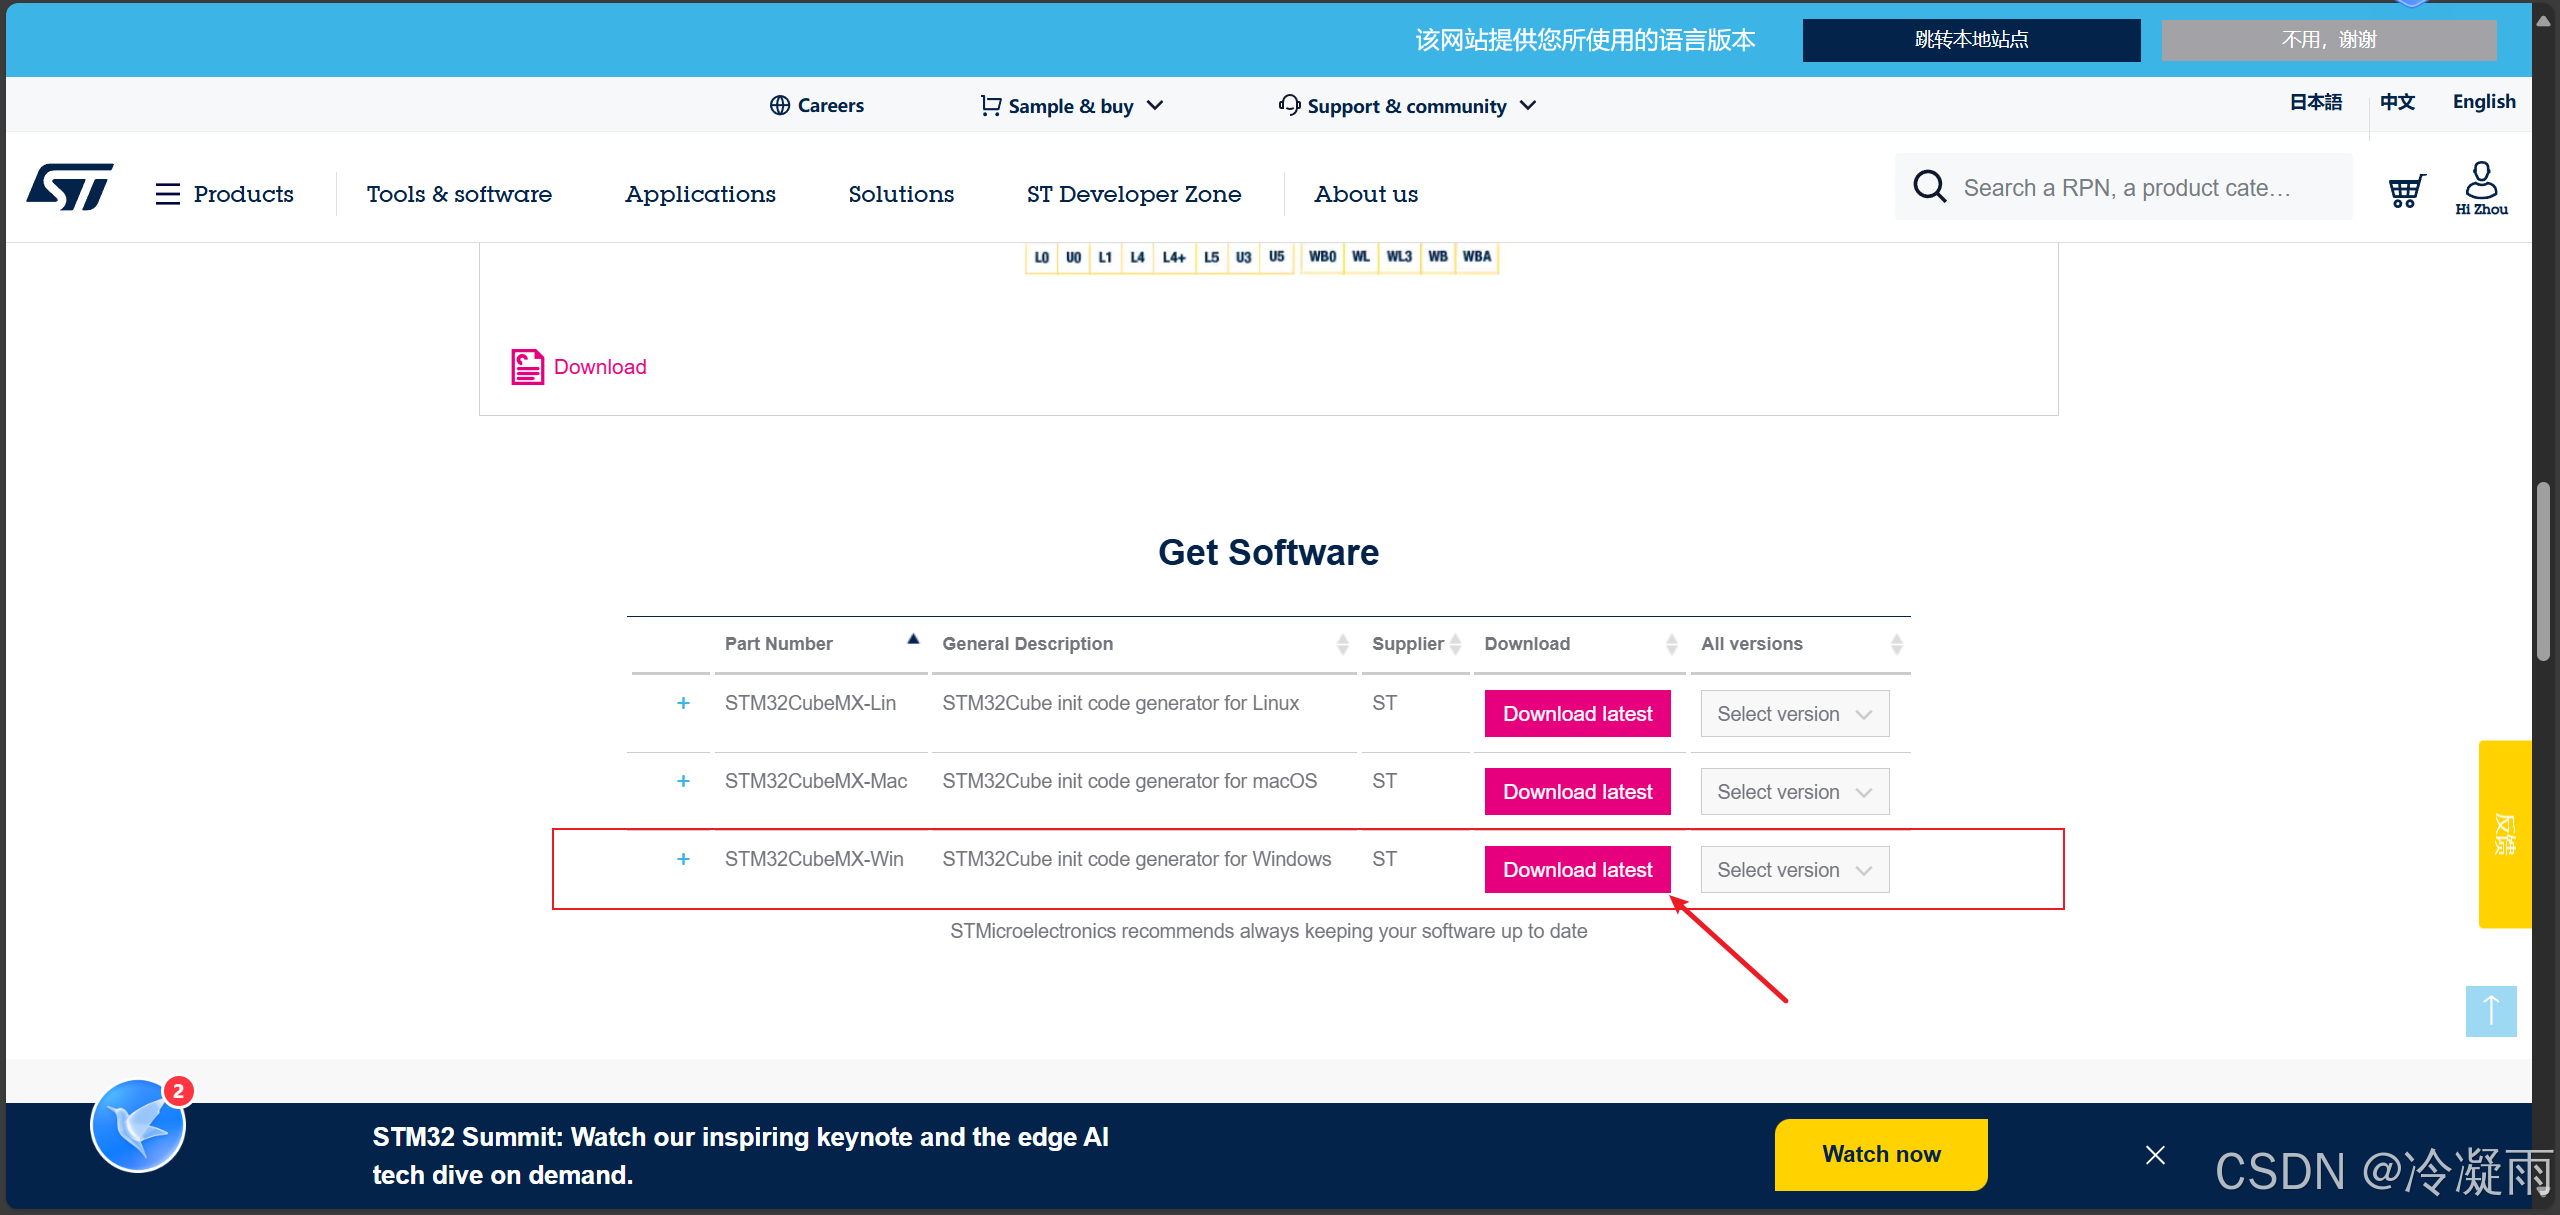
Task: Click the Support headset icon
Action: [x=1289, y=106]
